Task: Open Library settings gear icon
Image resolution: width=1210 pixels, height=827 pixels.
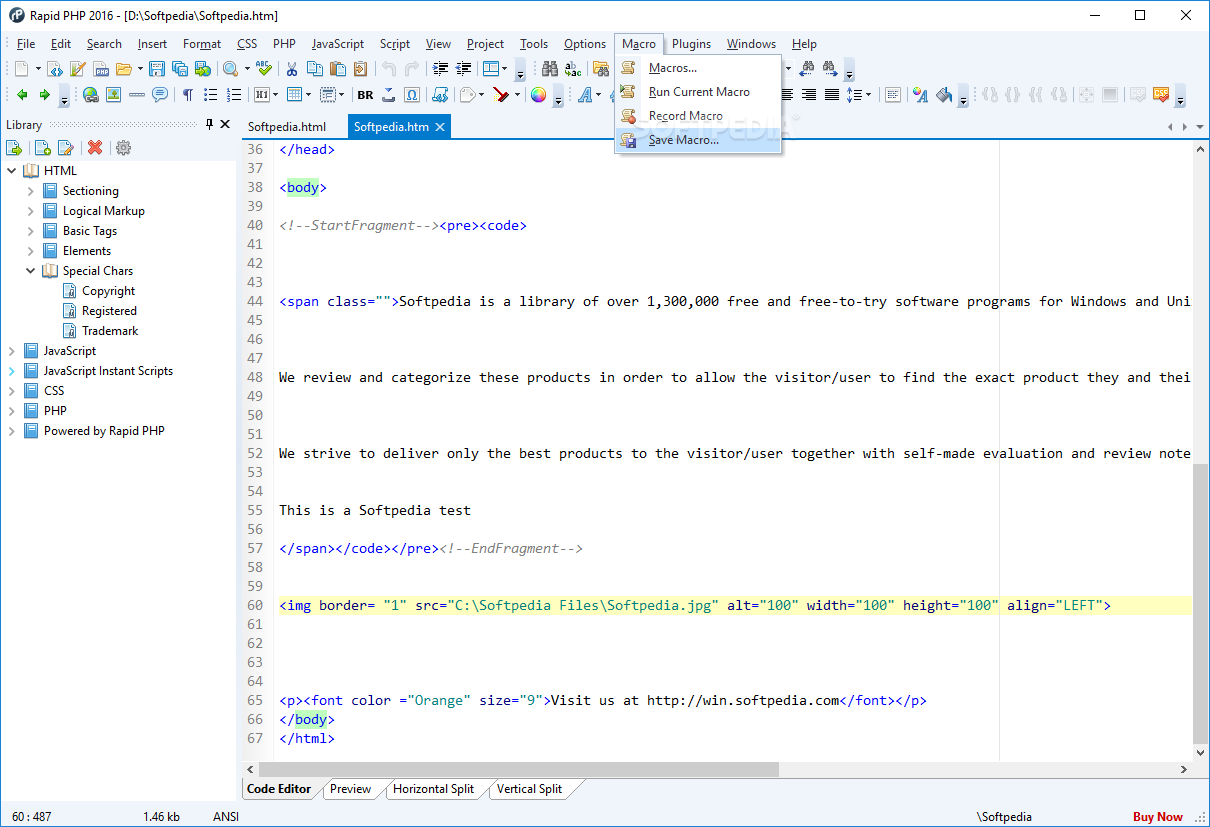Action: [x=123, y=148]
